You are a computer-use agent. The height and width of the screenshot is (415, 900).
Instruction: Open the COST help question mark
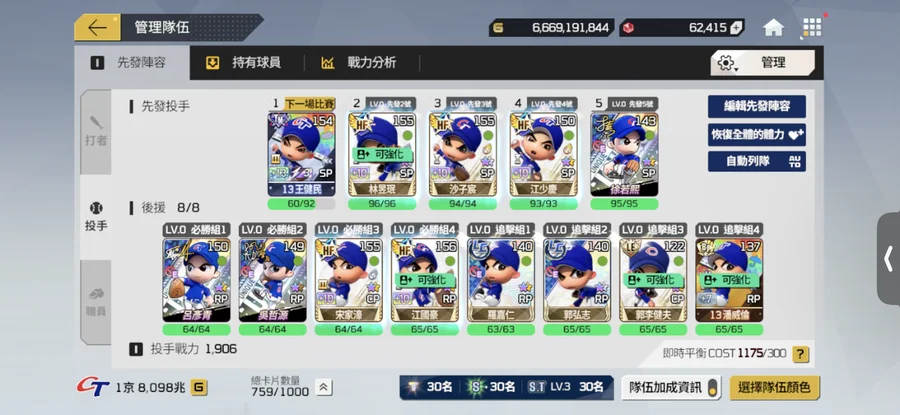click(800, 354)
